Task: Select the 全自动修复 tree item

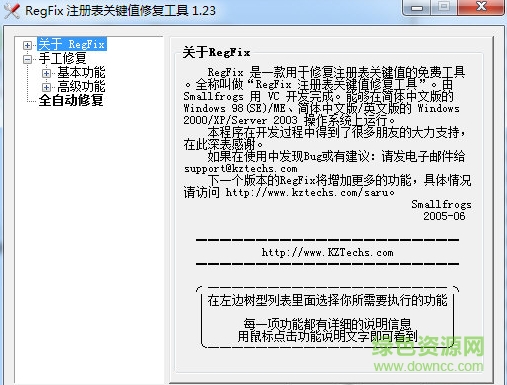Action: coord(71,100)
